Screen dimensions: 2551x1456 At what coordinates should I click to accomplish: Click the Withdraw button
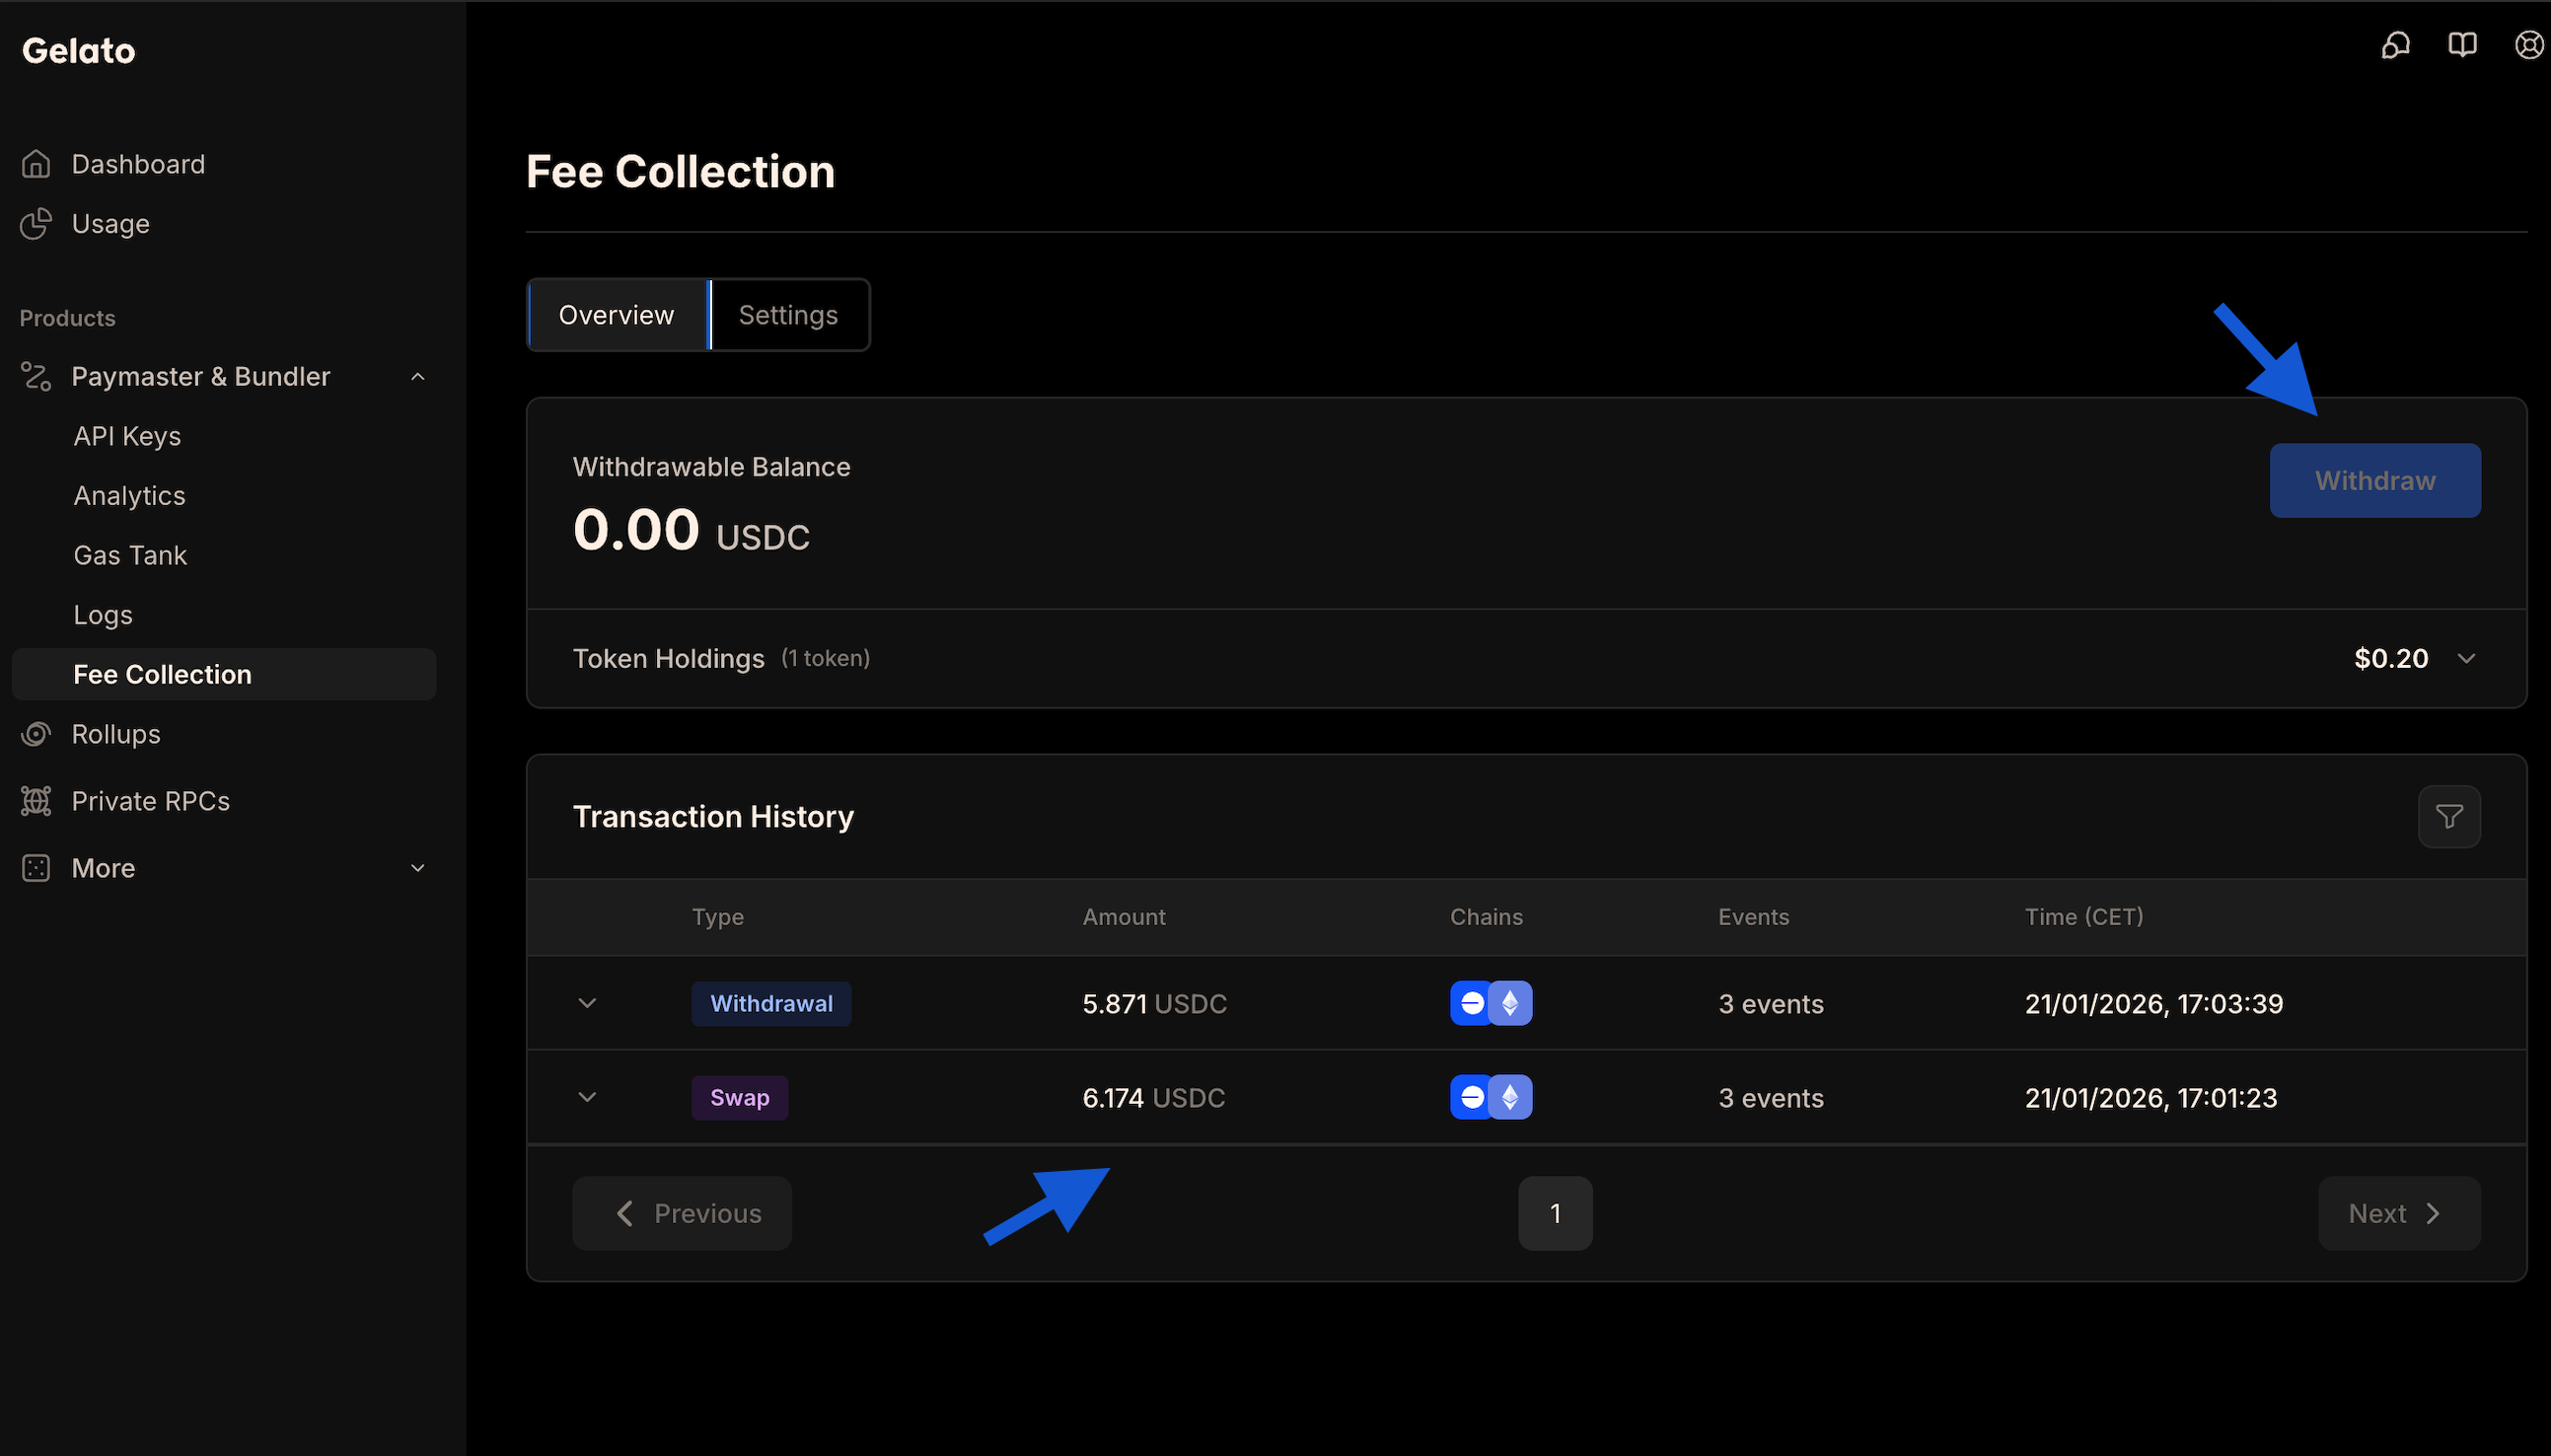[2374, 480]
